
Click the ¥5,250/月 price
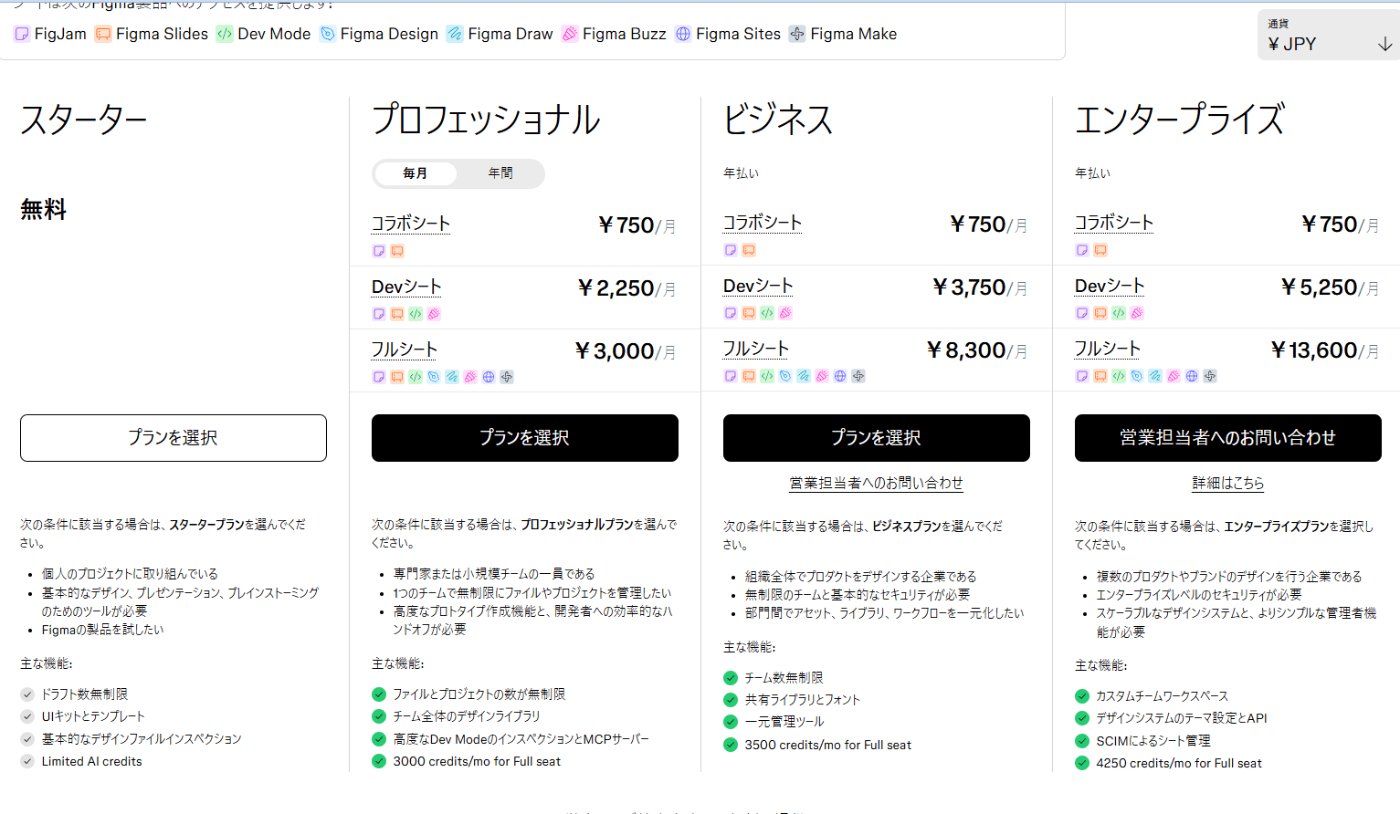tap(1331, 288)
